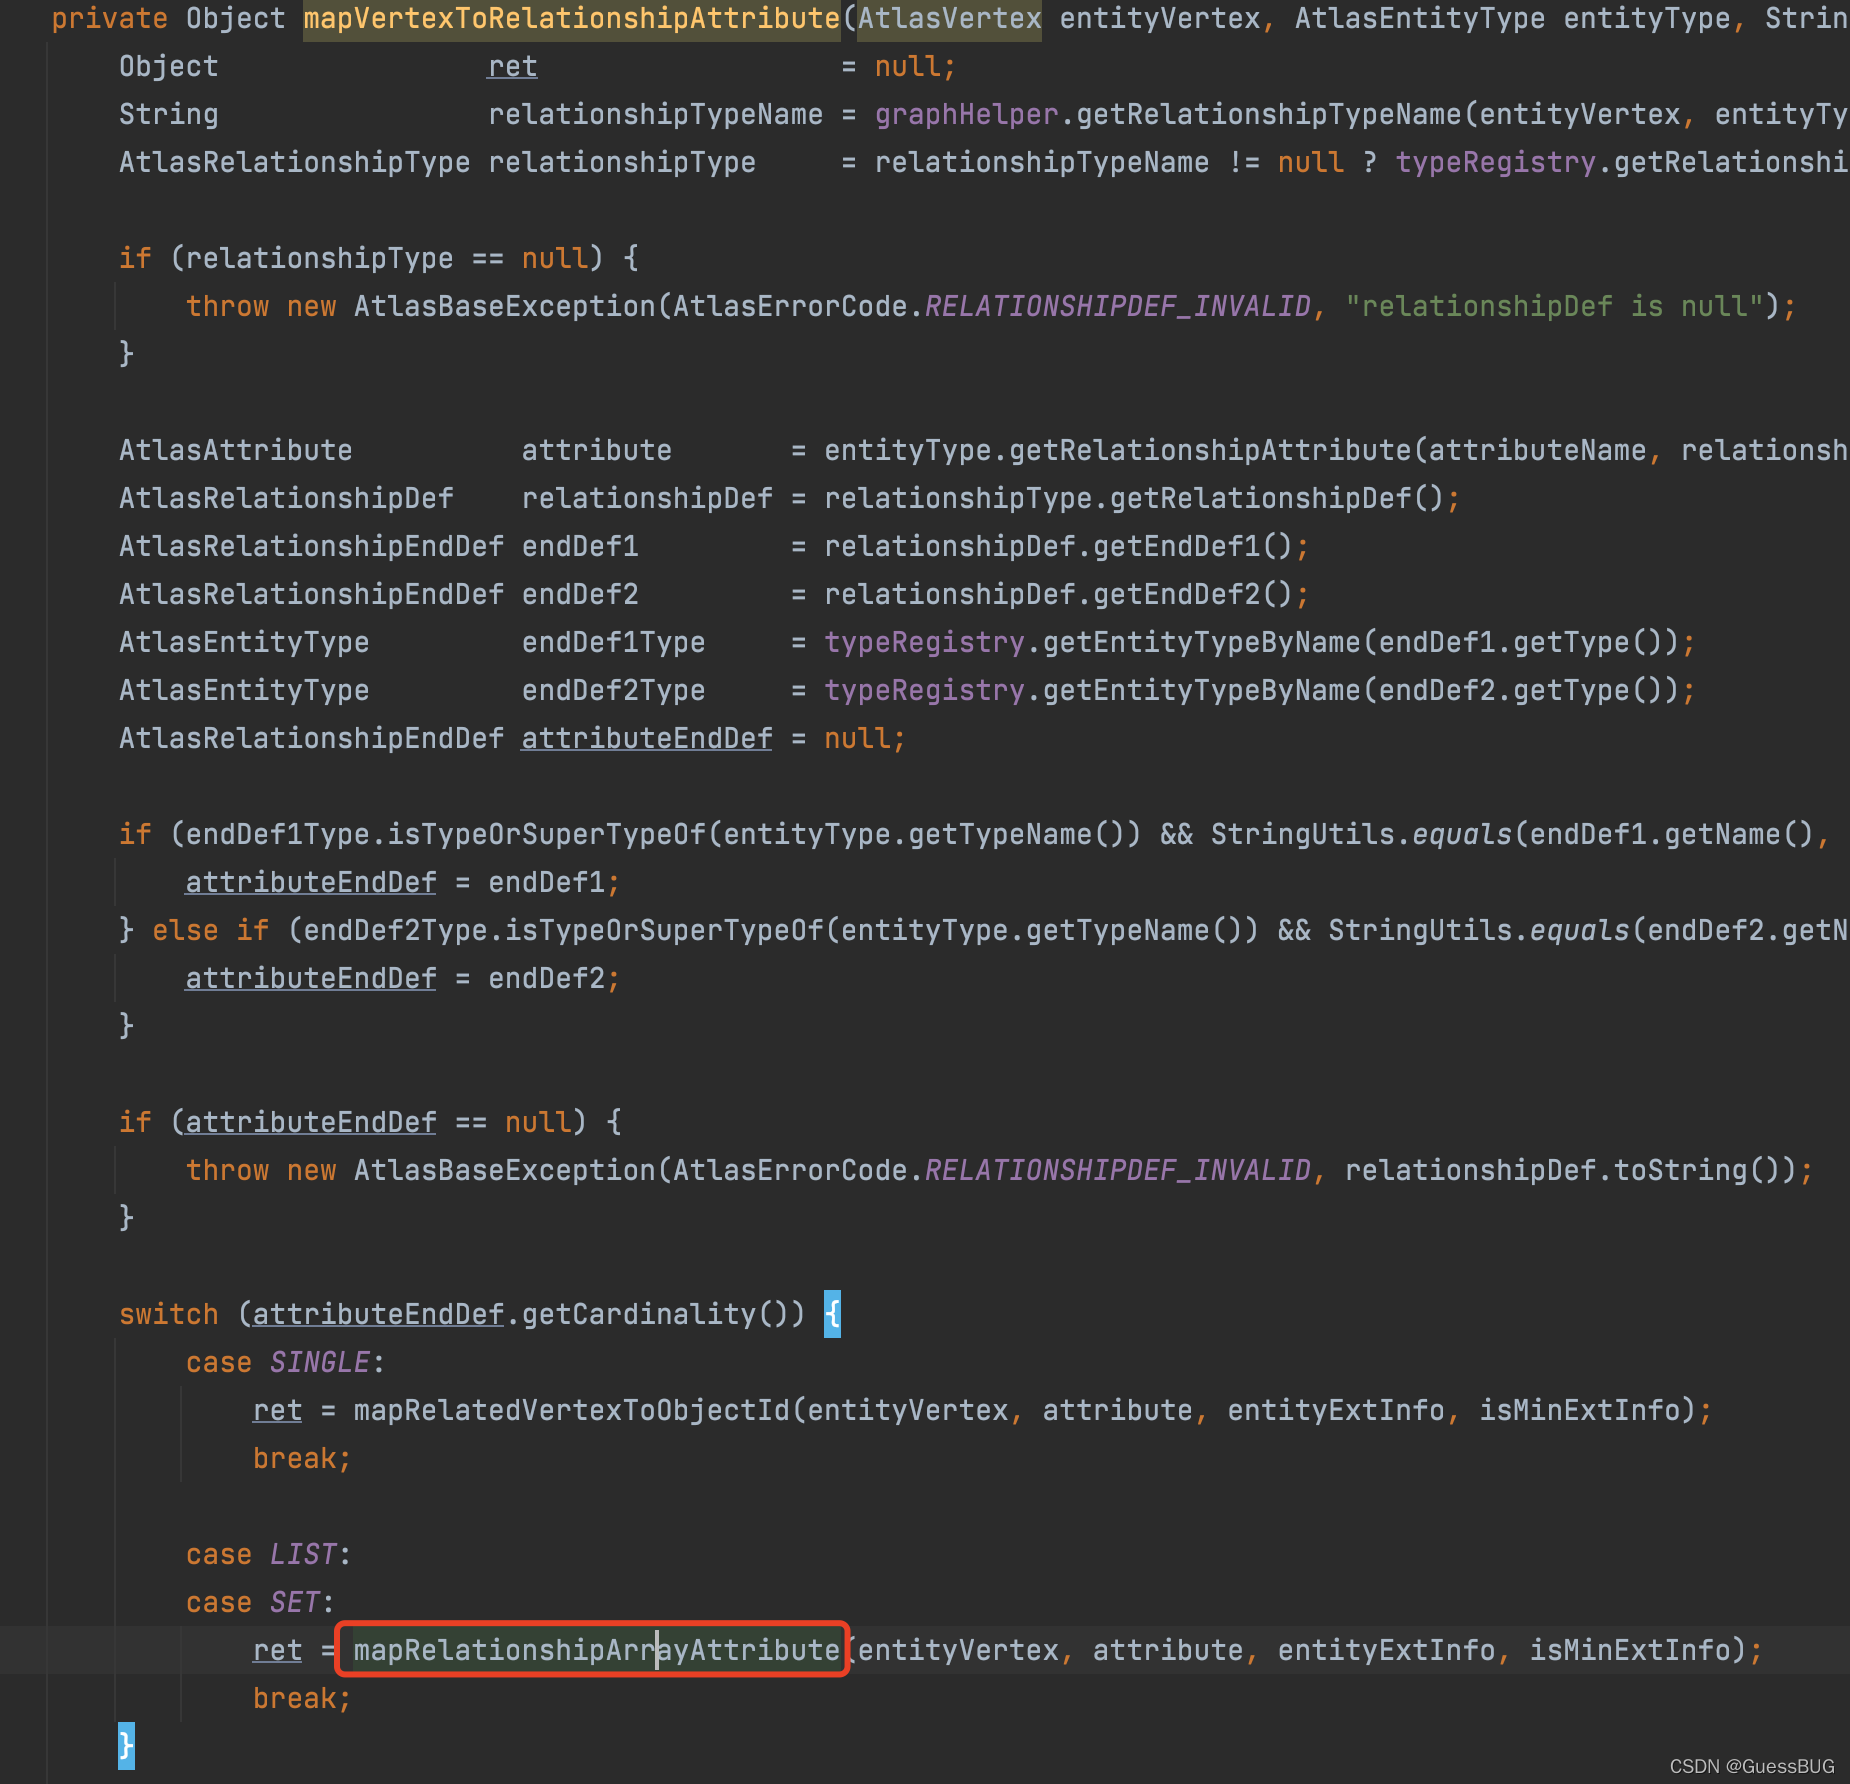Click mapRelationshipArrayAttribute method call
The image size is (1850, 1784).
click(x=596, y=1651)
